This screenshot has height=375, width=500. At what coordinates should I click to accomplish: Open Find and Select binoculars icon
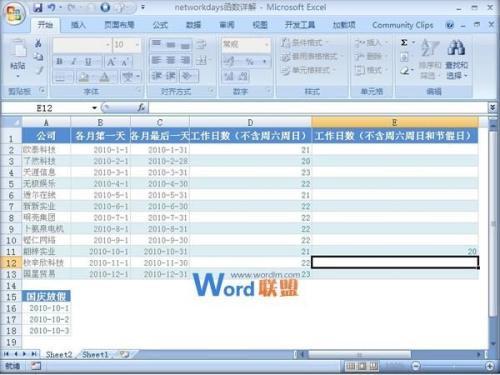pos(456,48)
